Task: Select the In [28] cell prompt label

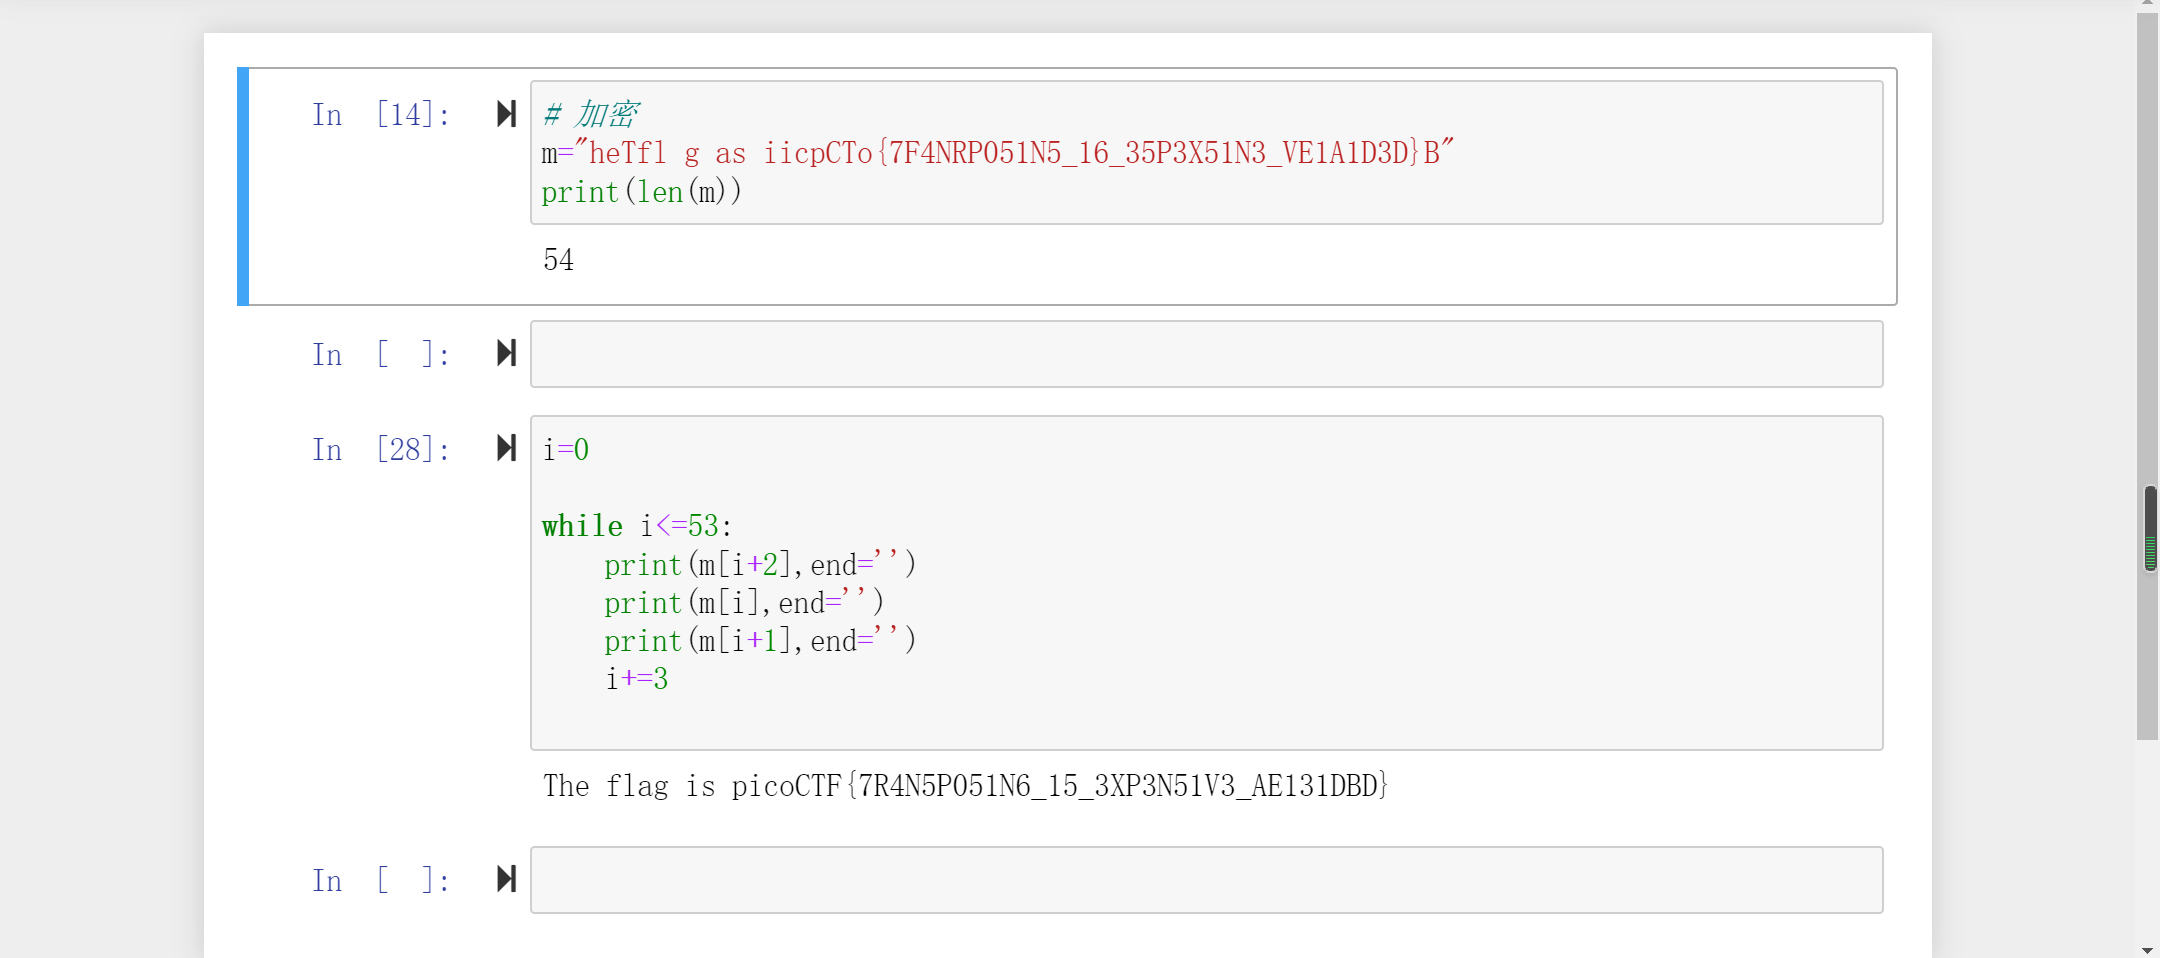Action: pos(378,449)
